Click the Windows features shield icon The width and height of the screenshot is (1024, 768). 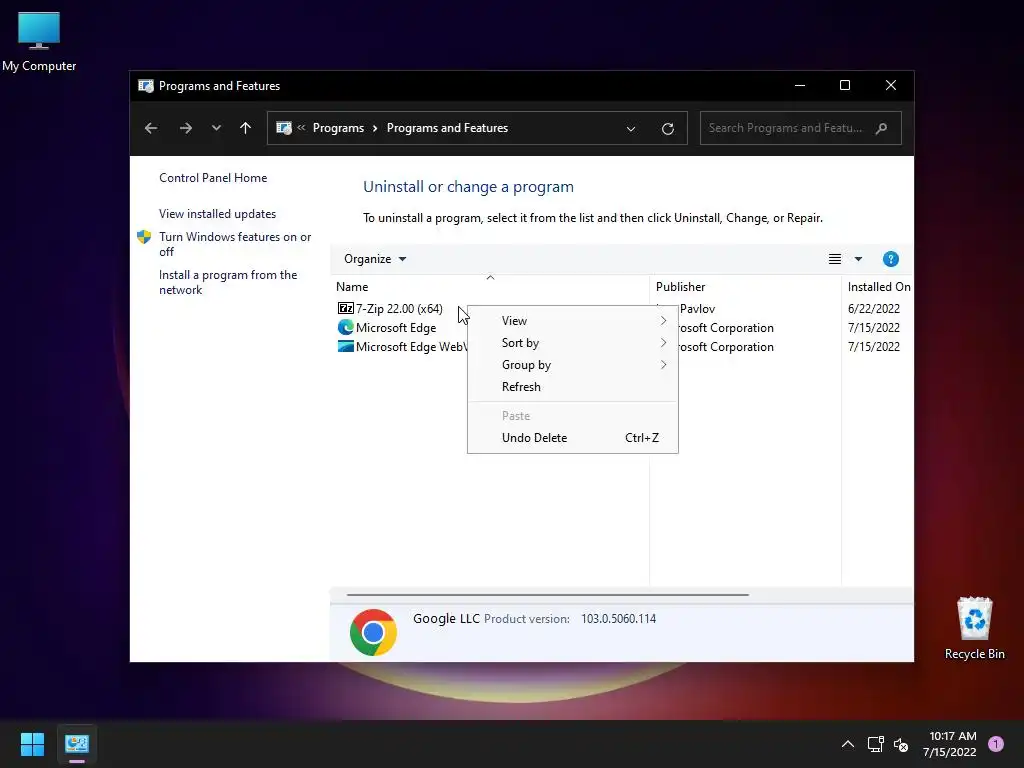pos(144,236)
